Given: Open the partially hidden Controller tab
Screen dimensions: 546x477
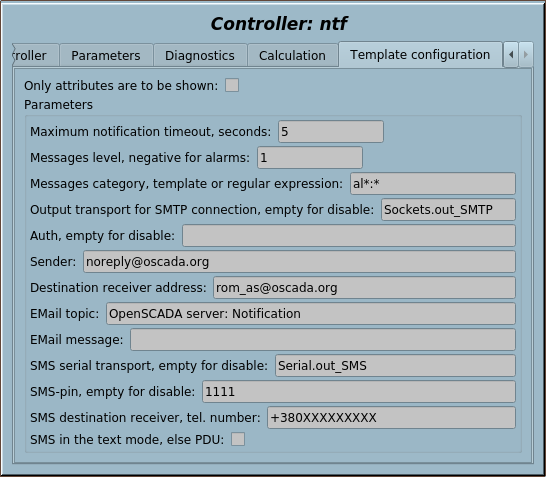Looking at the screenshot, I should click(35, 55).
